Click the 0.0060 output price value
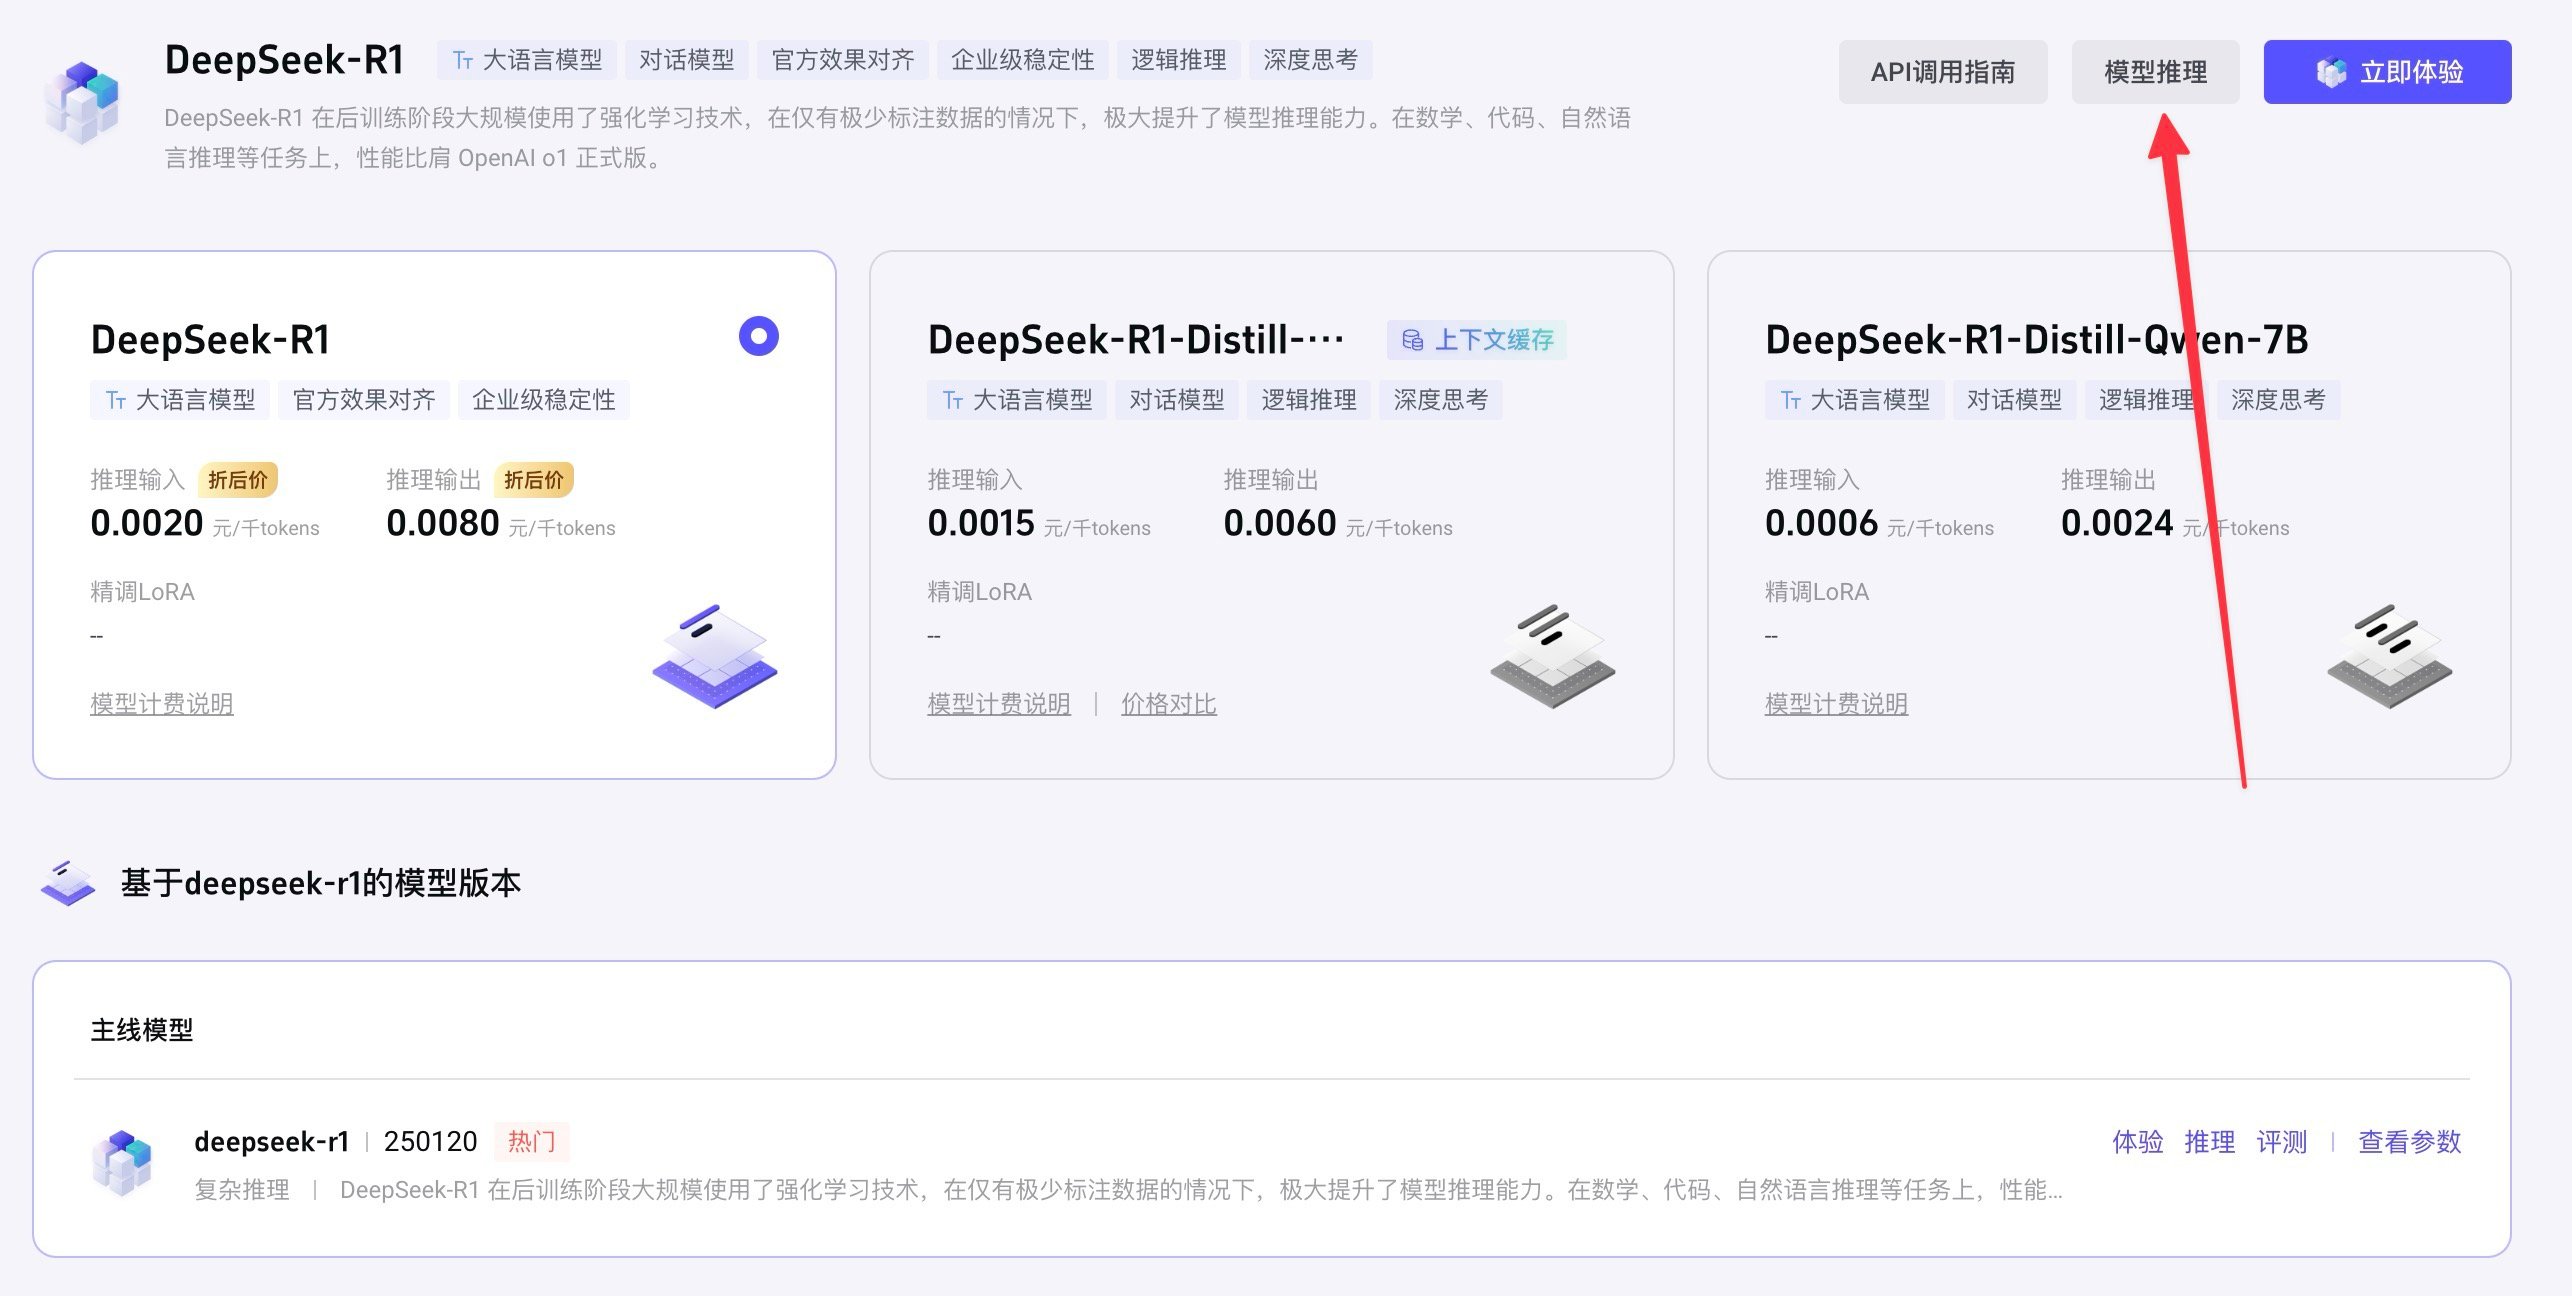This screenshot has width=2572, height=1296. coord(1280,523)
